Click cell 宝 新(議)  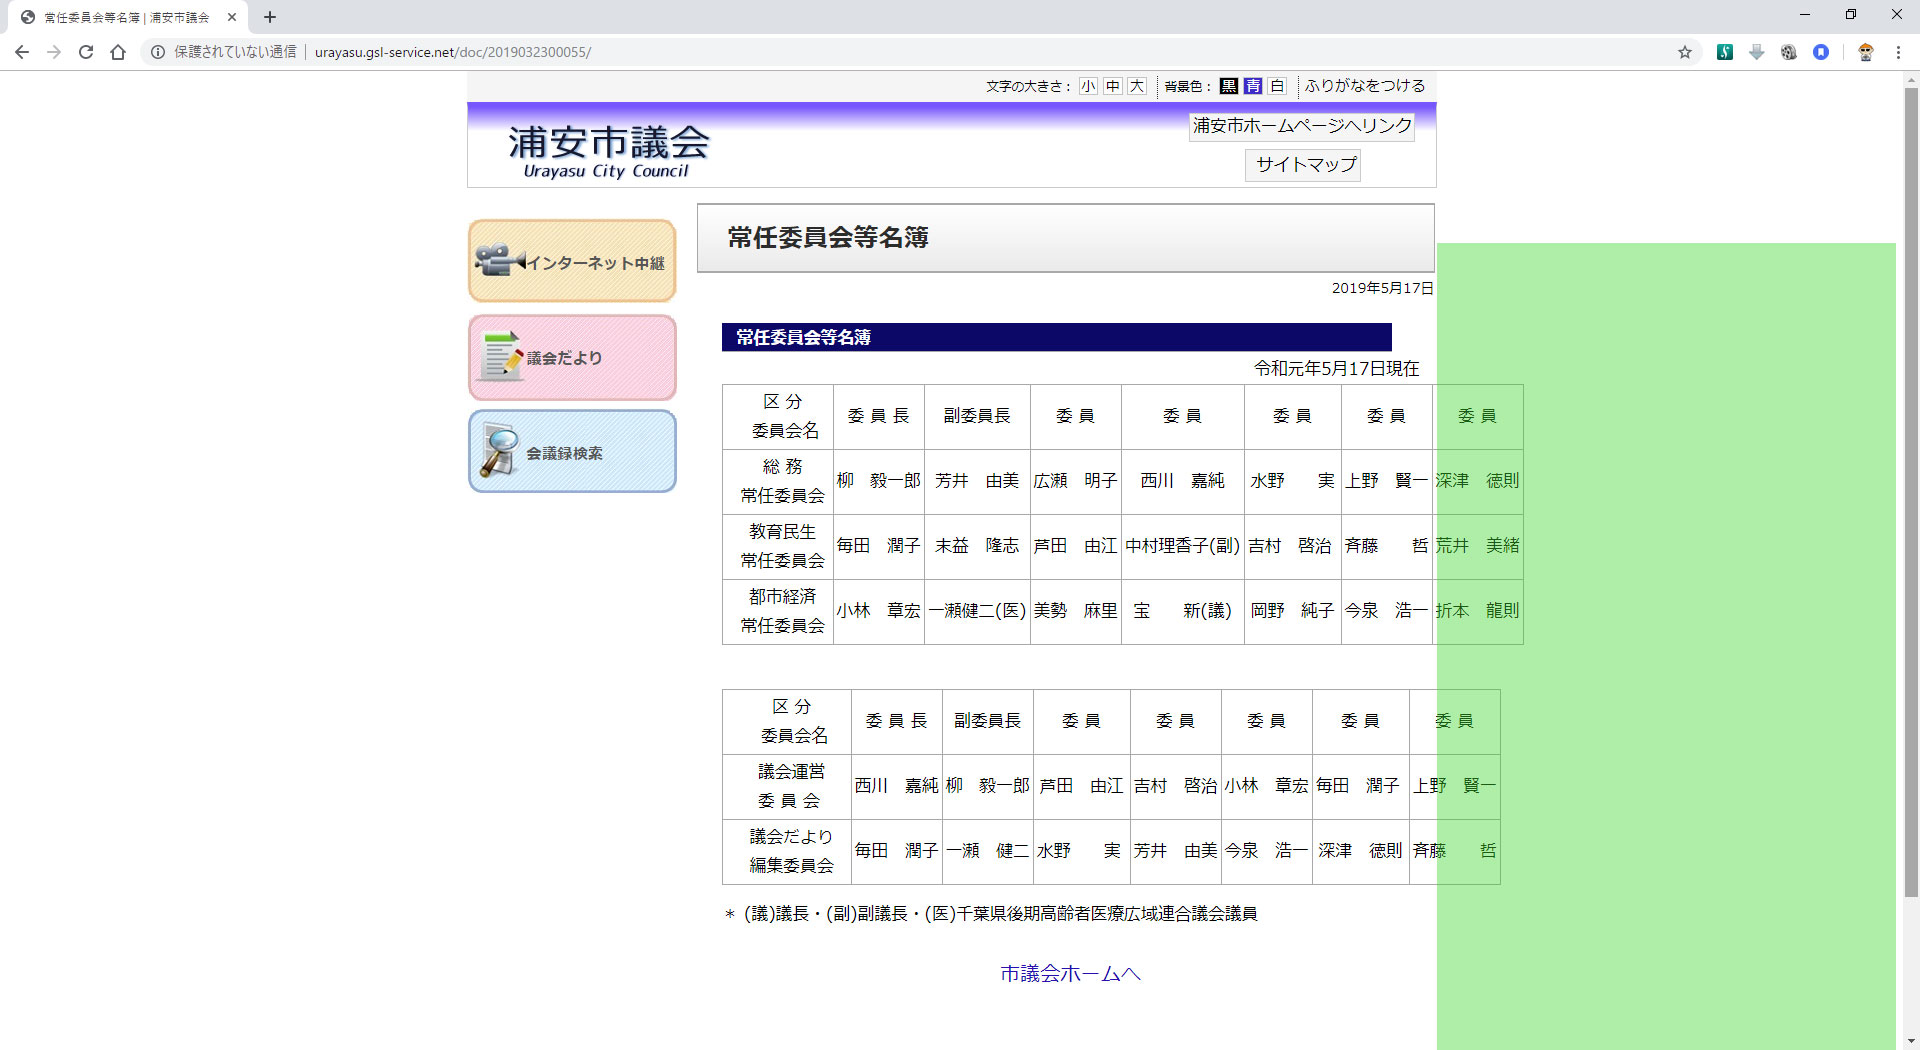tap(1183, 611)
